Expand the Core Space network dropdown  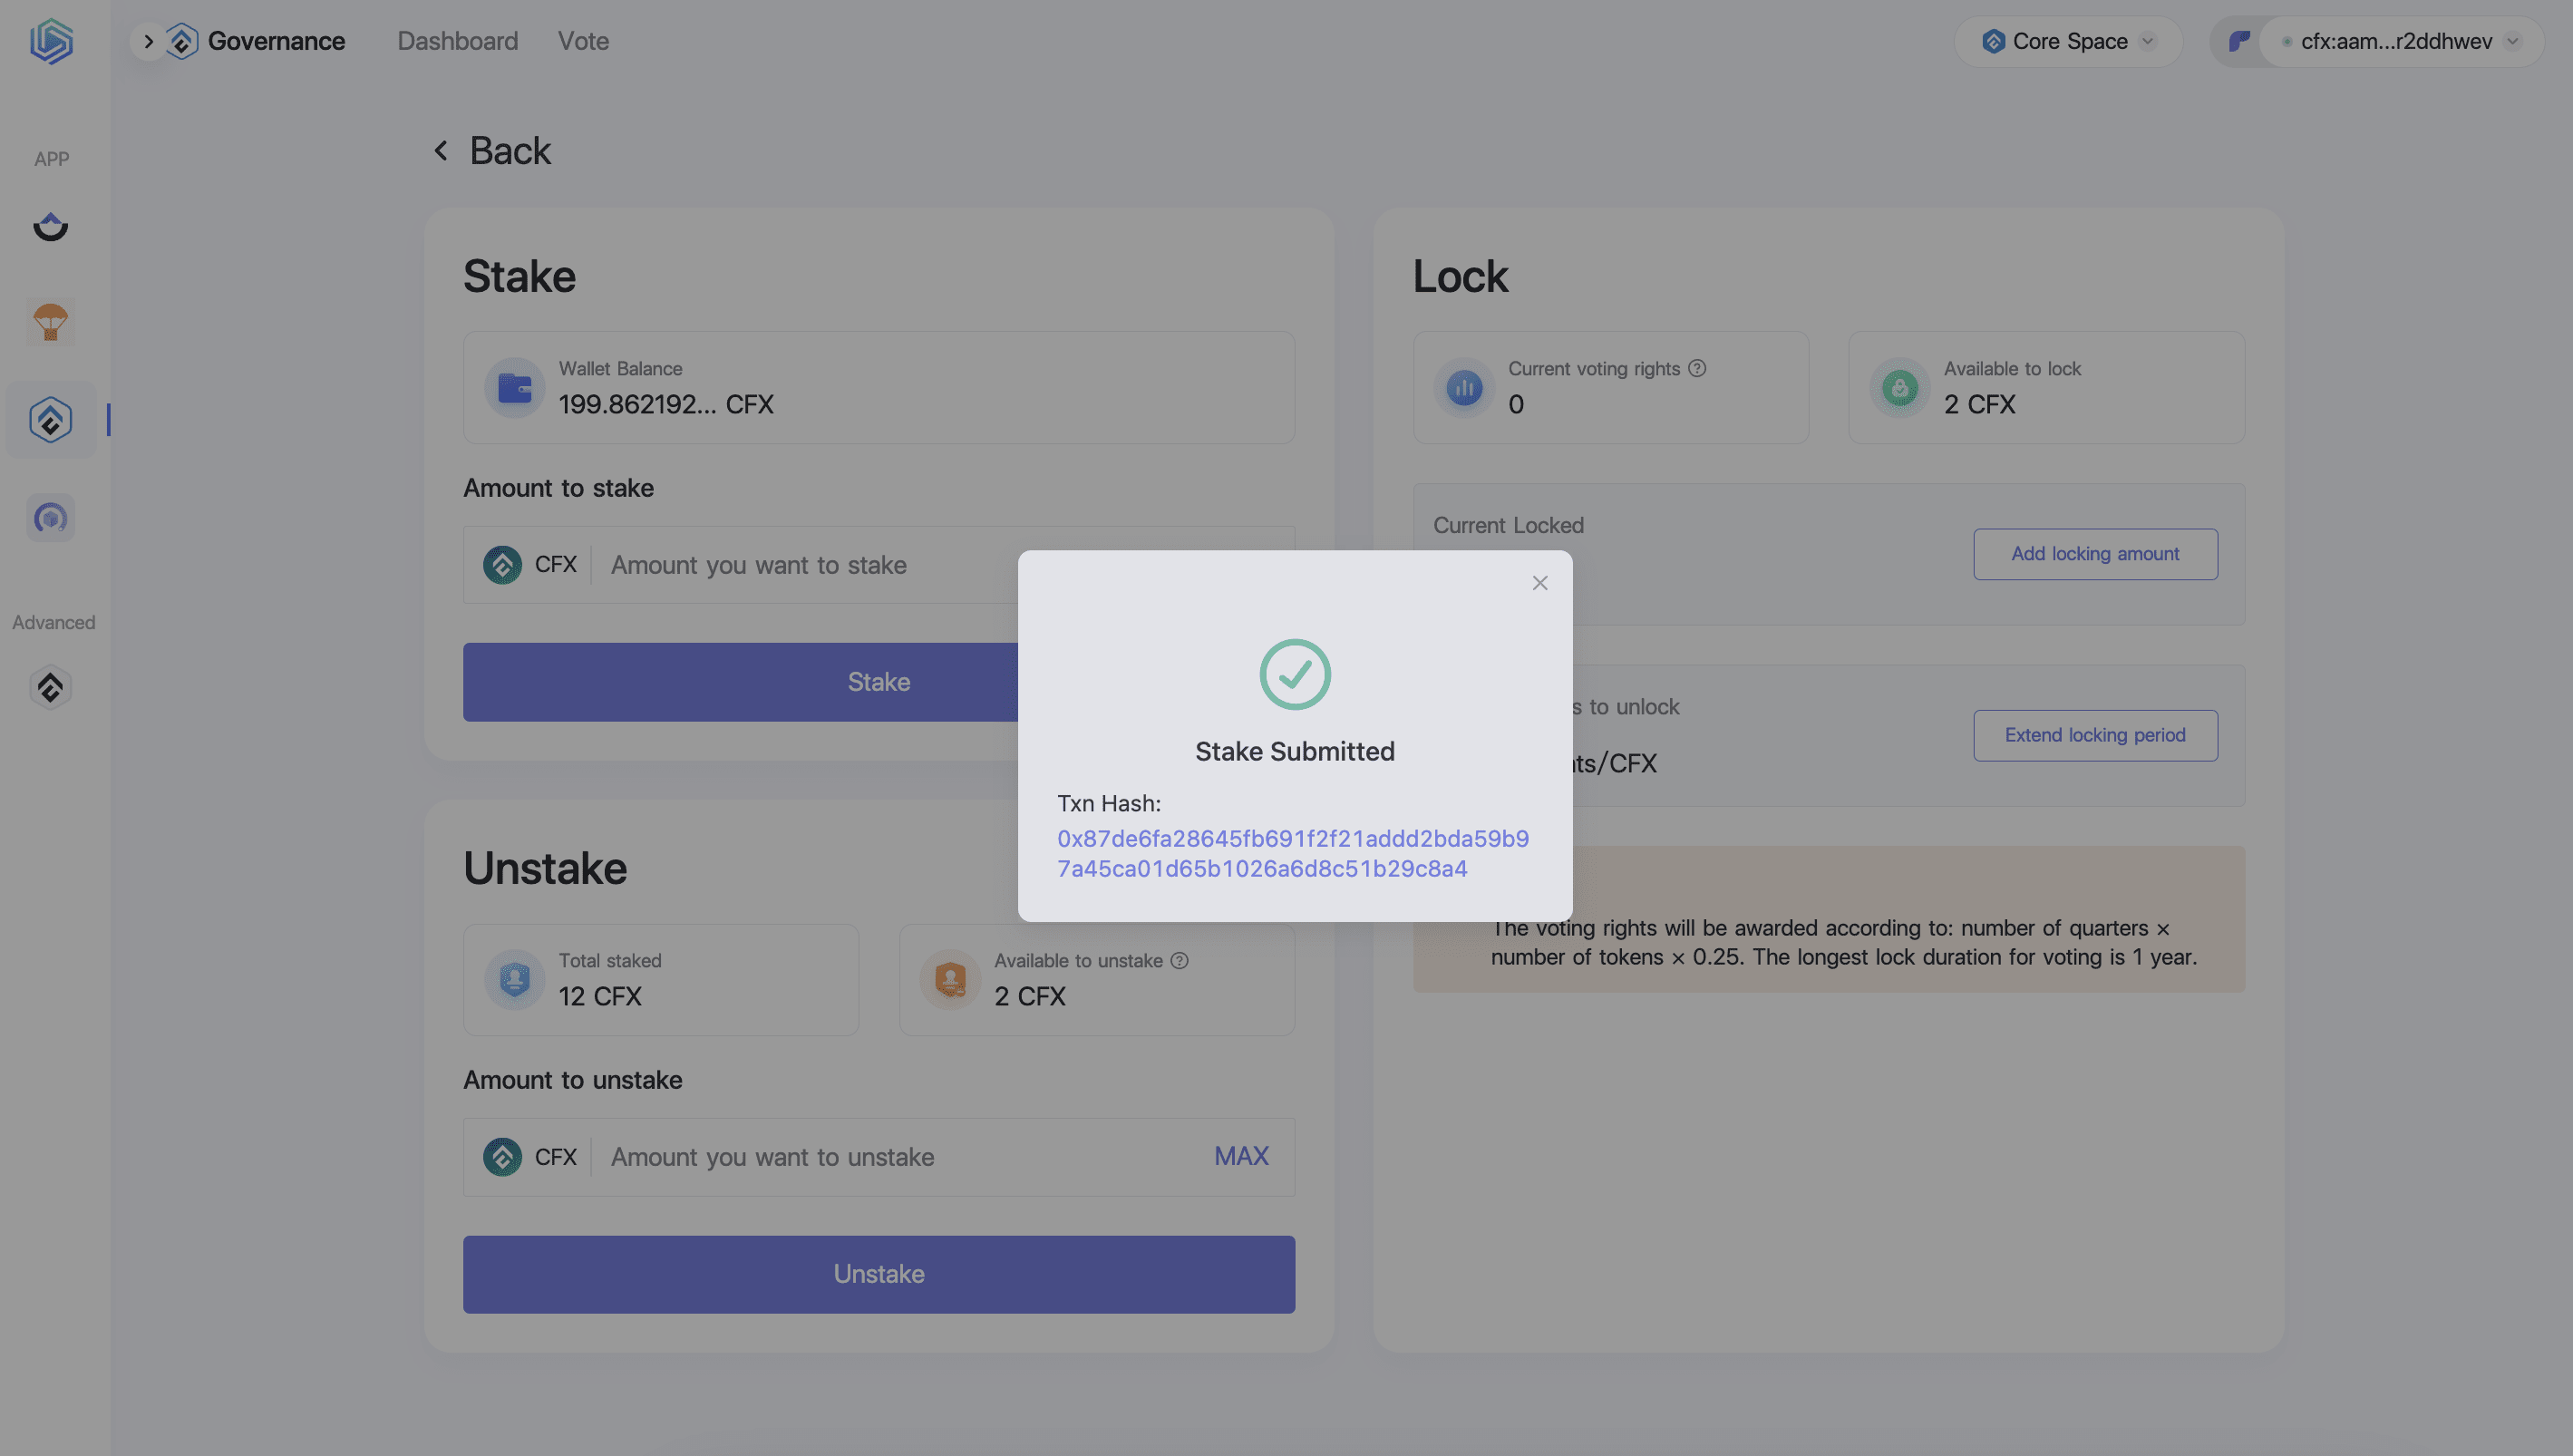(2068, 41)
